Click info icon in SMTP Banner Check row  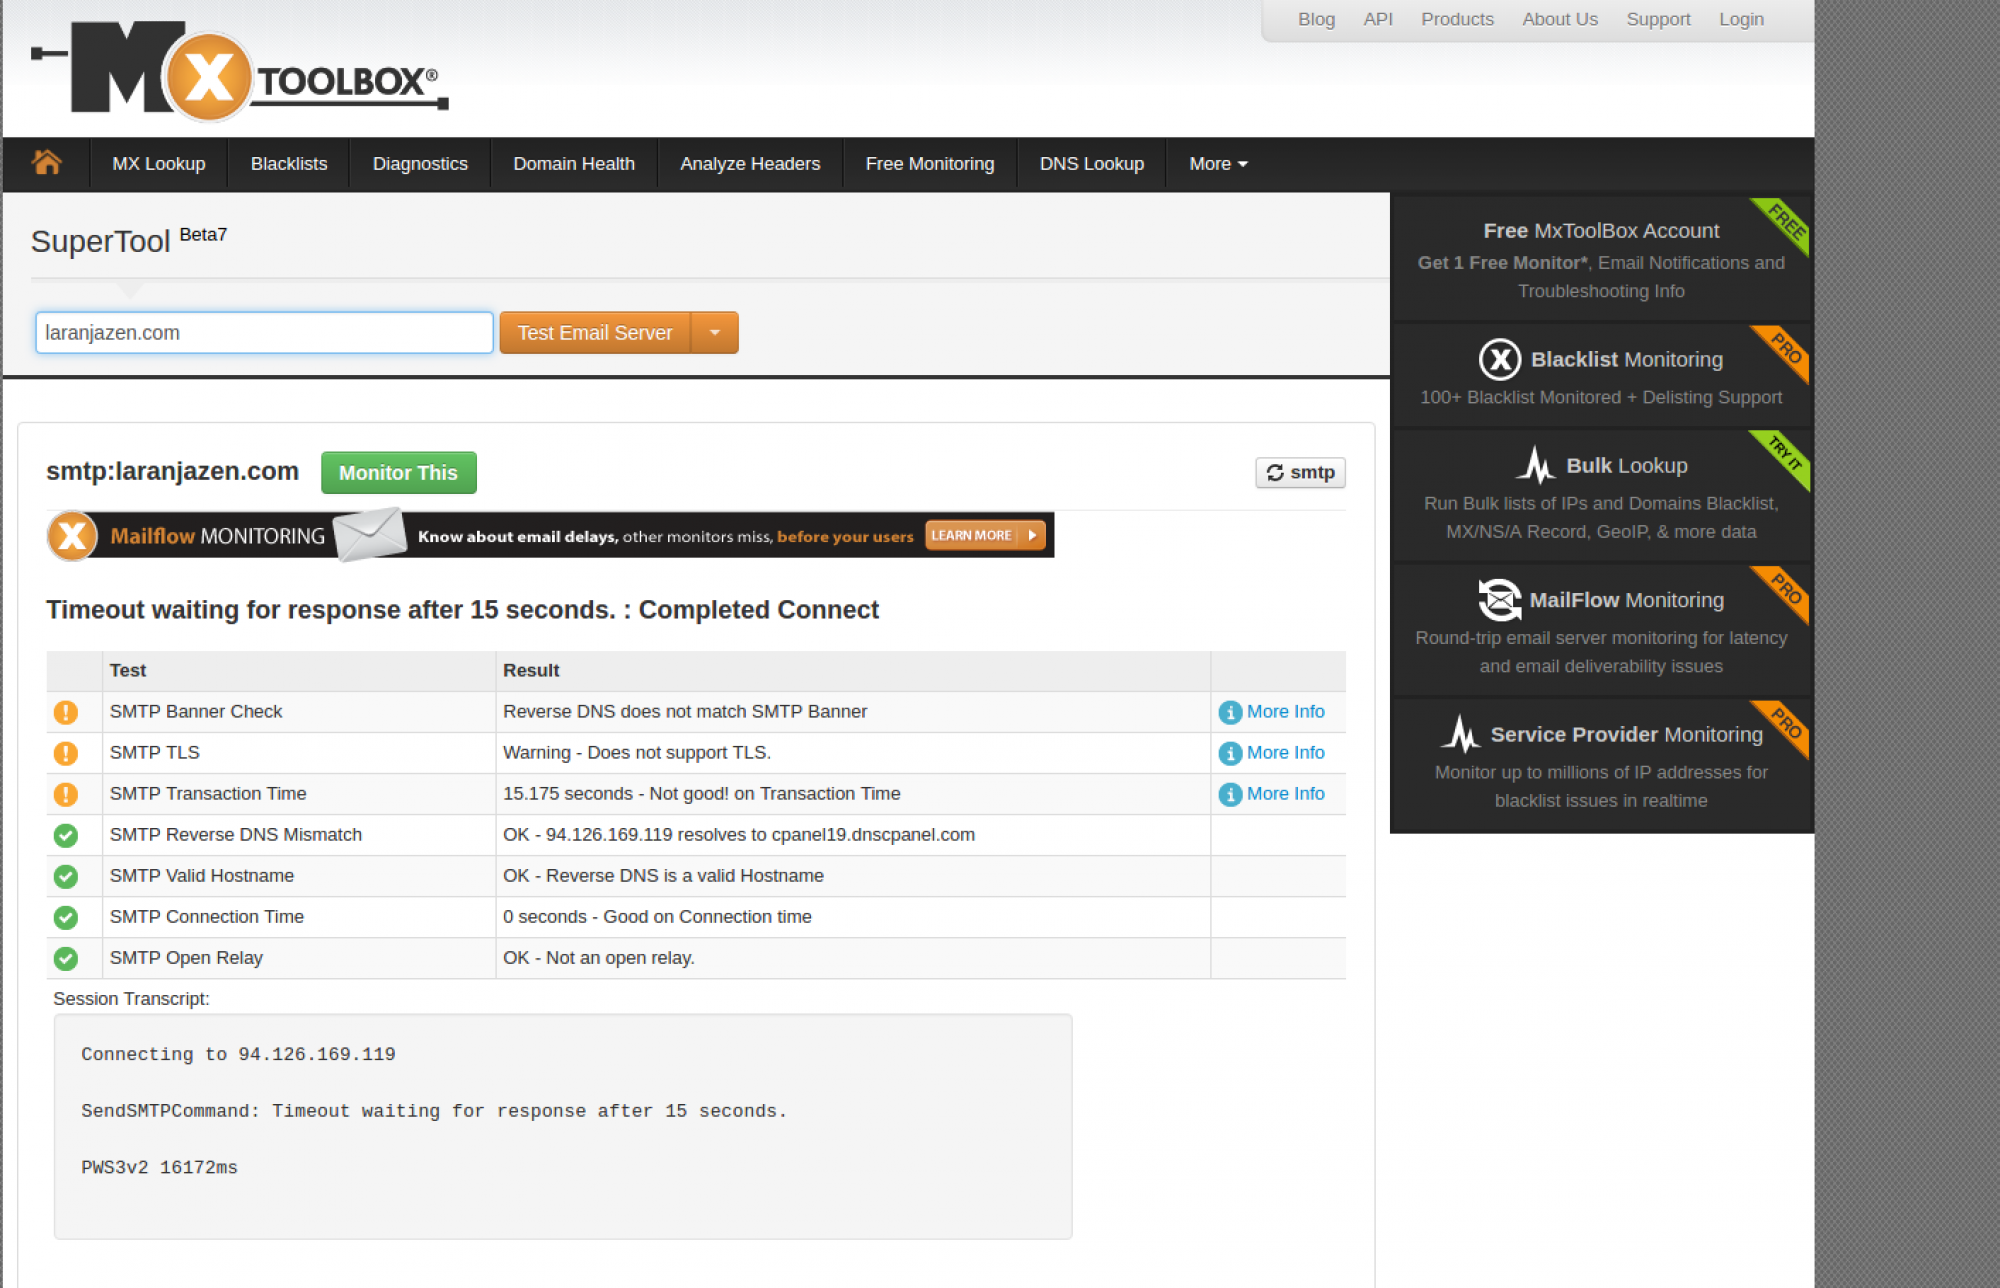(1230, 712)
